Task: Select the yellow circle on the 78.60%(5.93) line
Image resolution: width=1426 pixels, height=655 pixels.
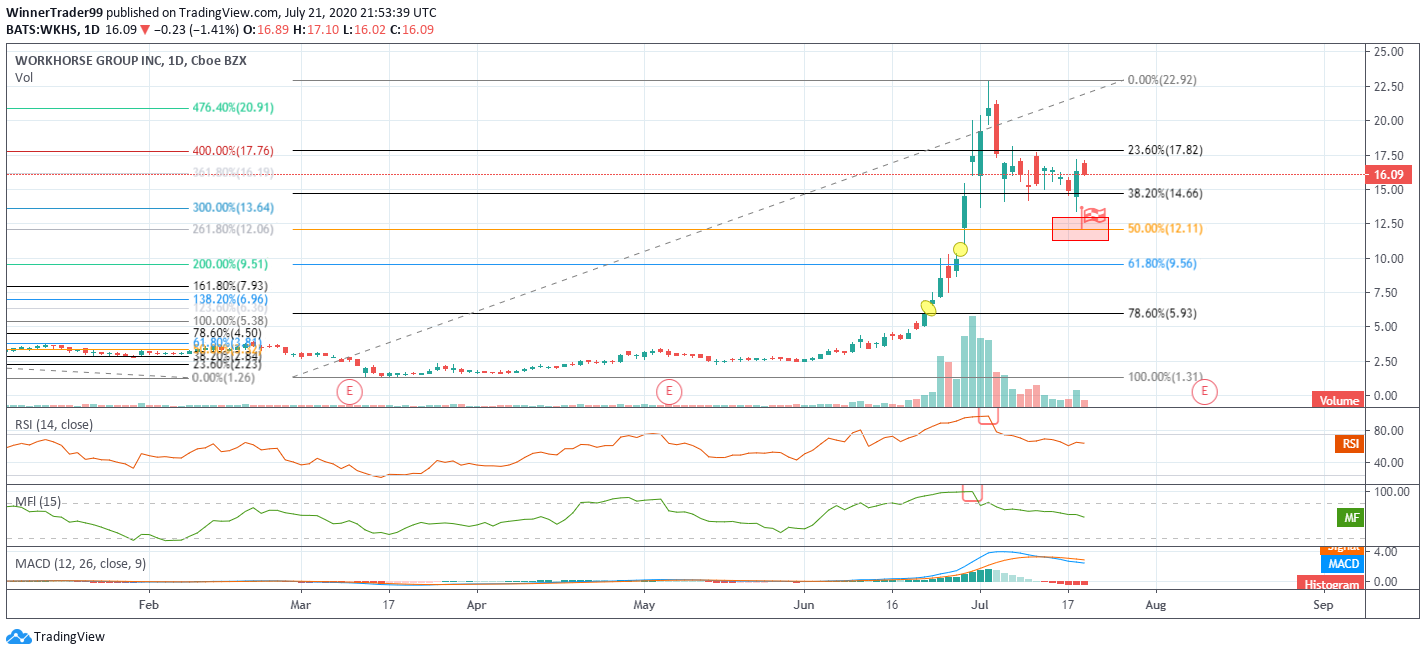Action: coord(928,308)
